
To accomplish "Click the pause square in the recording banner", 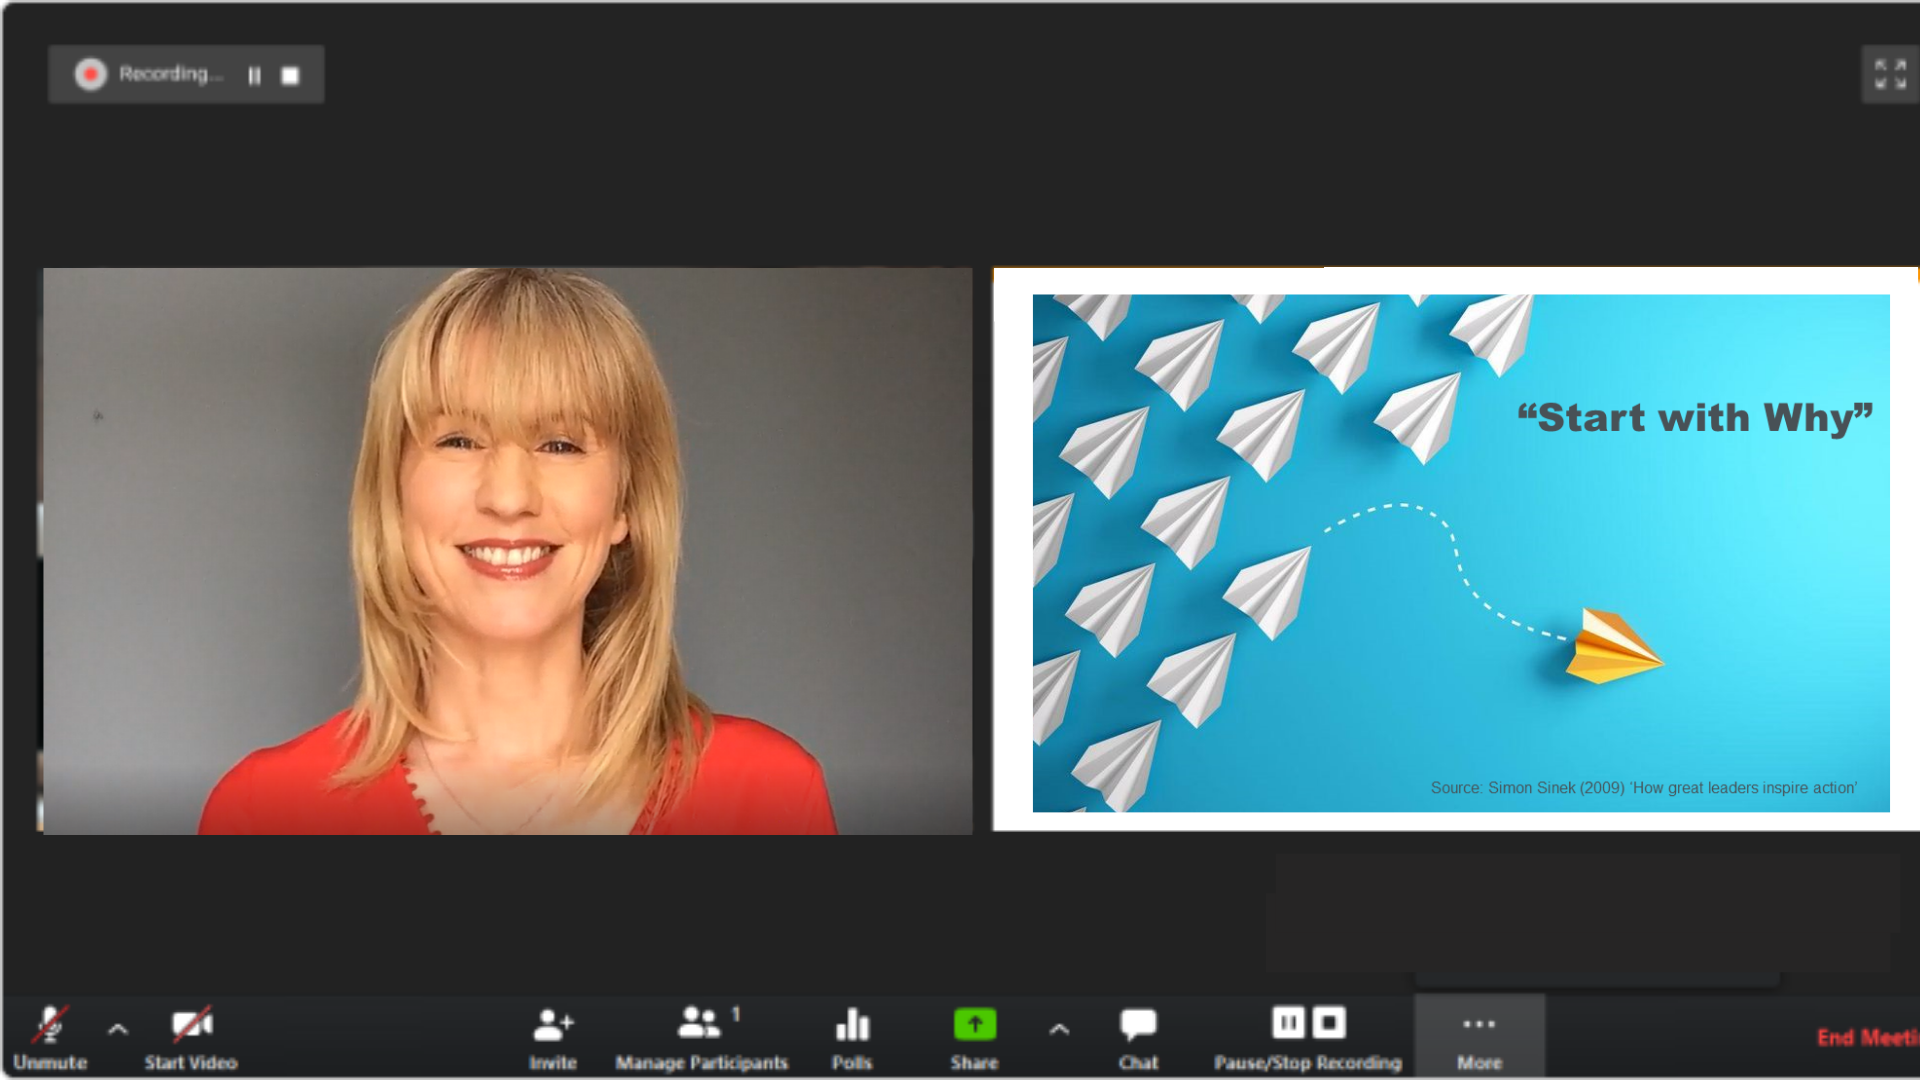I will tap(255, 74).
